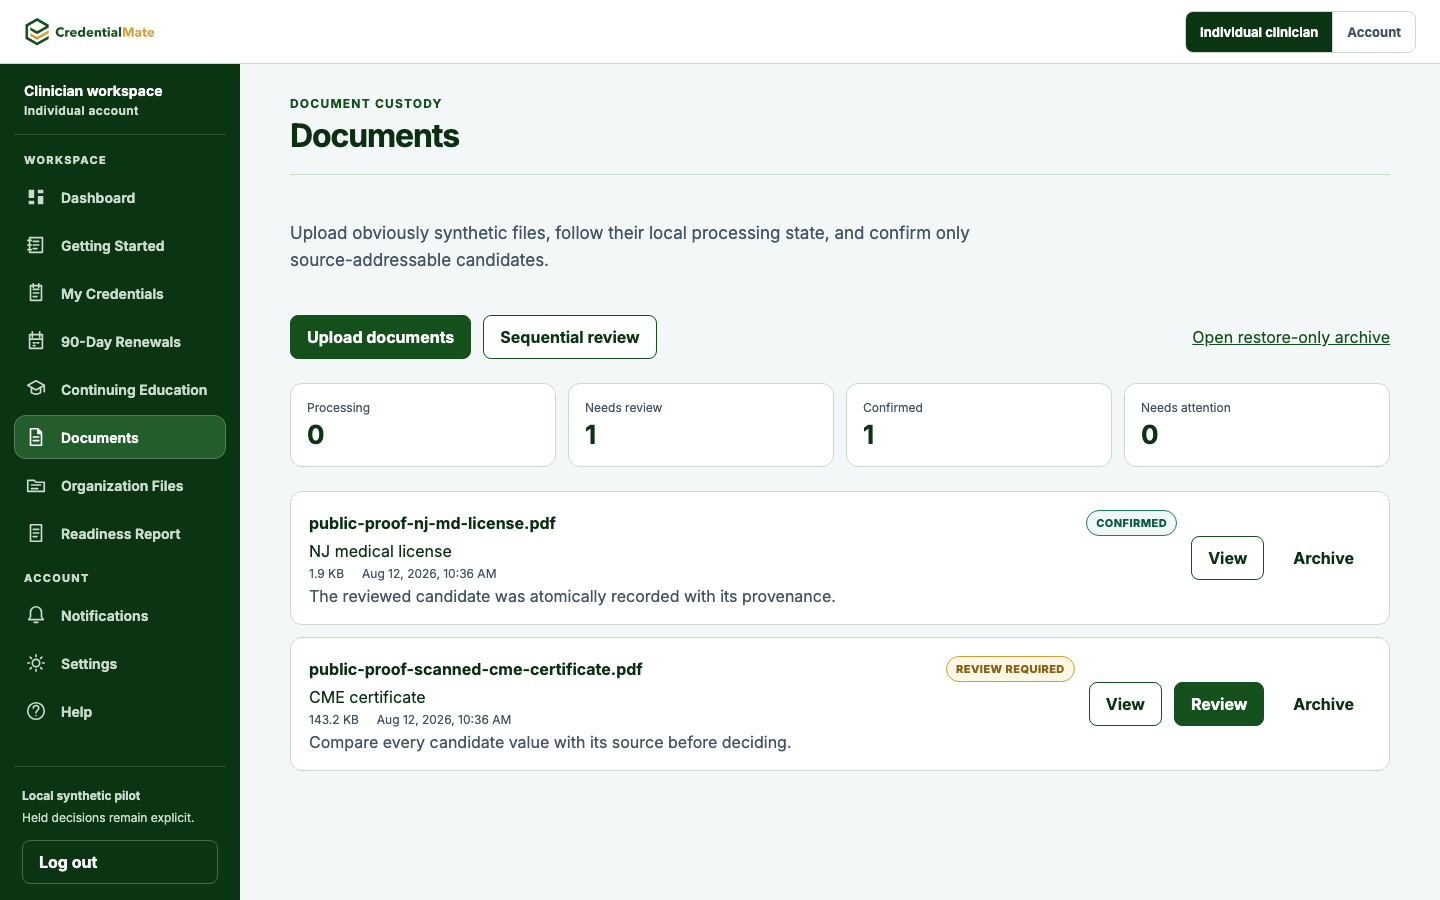1440x900 pixels.
Task: Click the My Credentials clipboard icon
Action: point(36,293)
